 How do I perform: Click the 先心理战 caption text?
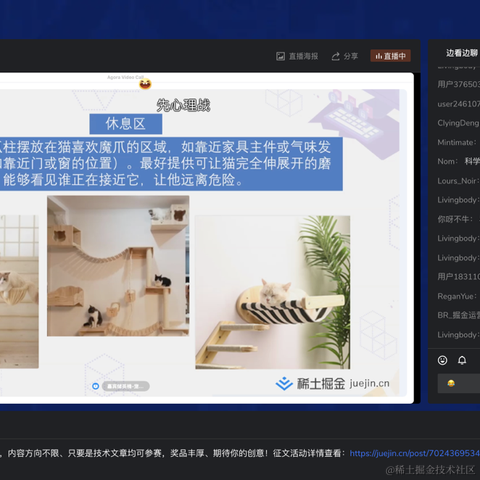click(x=183, y=105)
